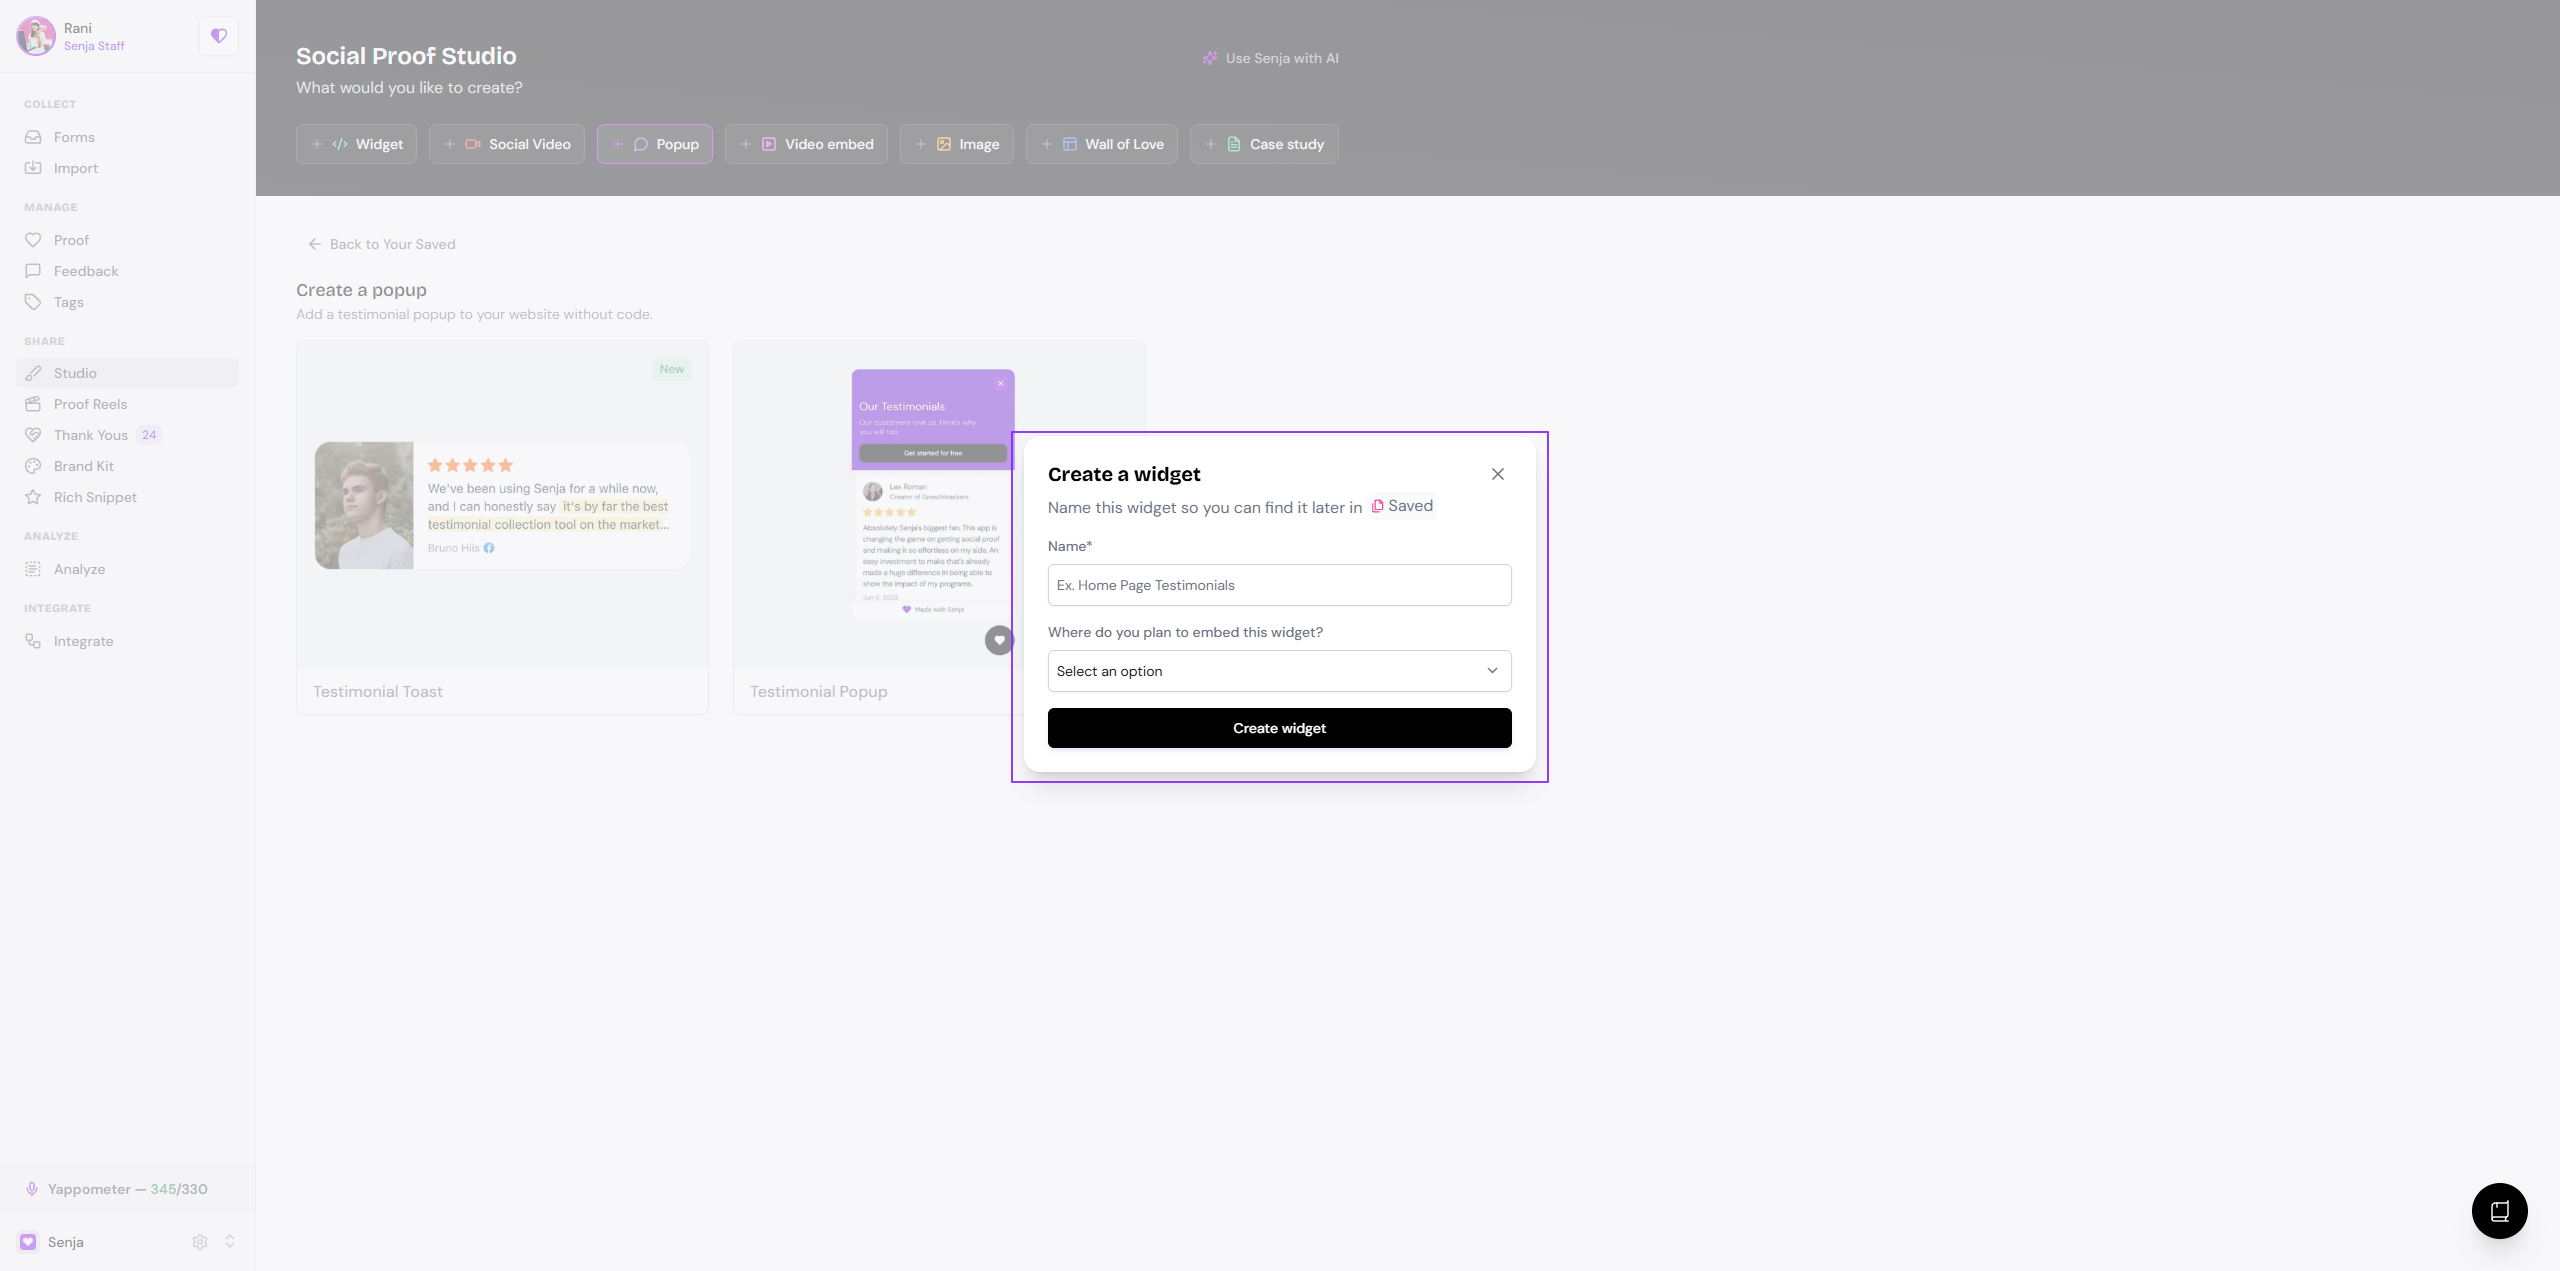Click Use Senja with AI link
The width and height of the screenshot is (2560, 1271).
(1270, 58)
